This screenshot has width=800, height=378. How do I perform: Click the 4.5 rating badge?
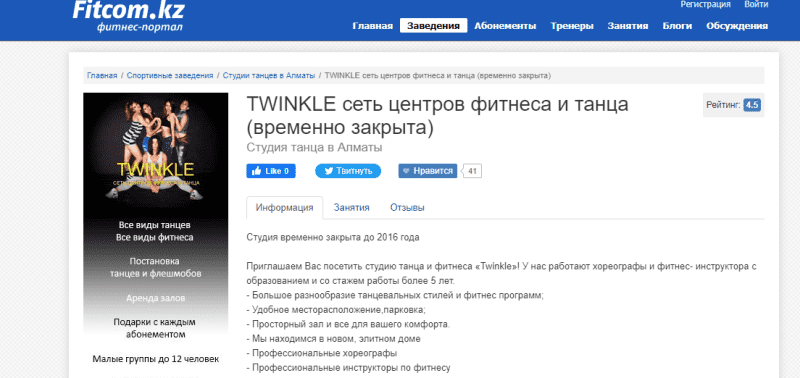[752, 105]
